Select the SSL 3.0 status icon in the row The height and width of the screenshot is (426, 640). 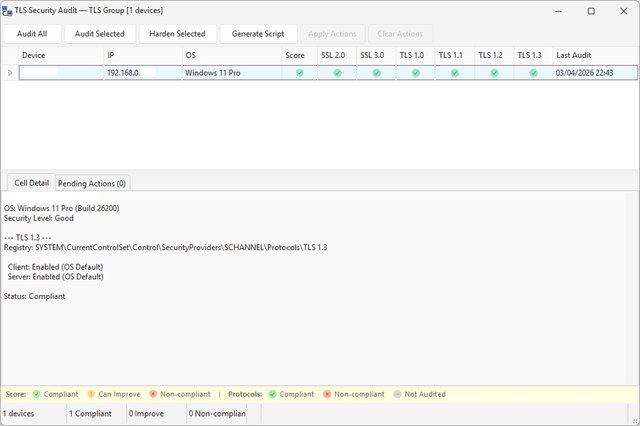[x=376, y=73]
